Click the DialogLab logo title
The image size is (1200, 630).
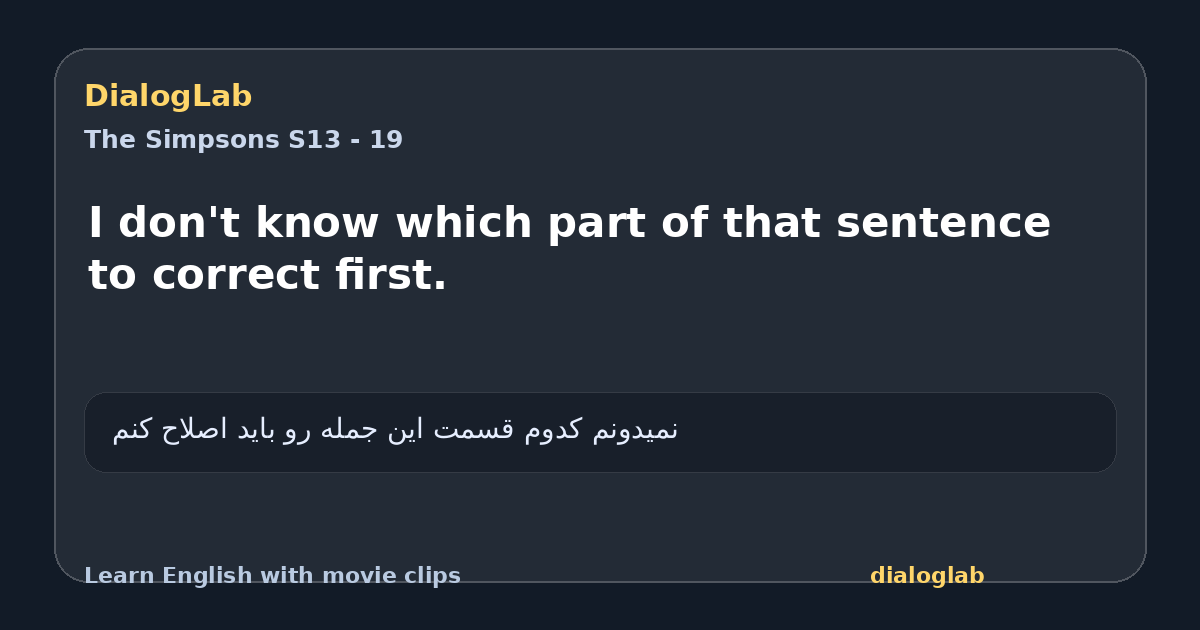pyautogui.click(x=168, y=97)
